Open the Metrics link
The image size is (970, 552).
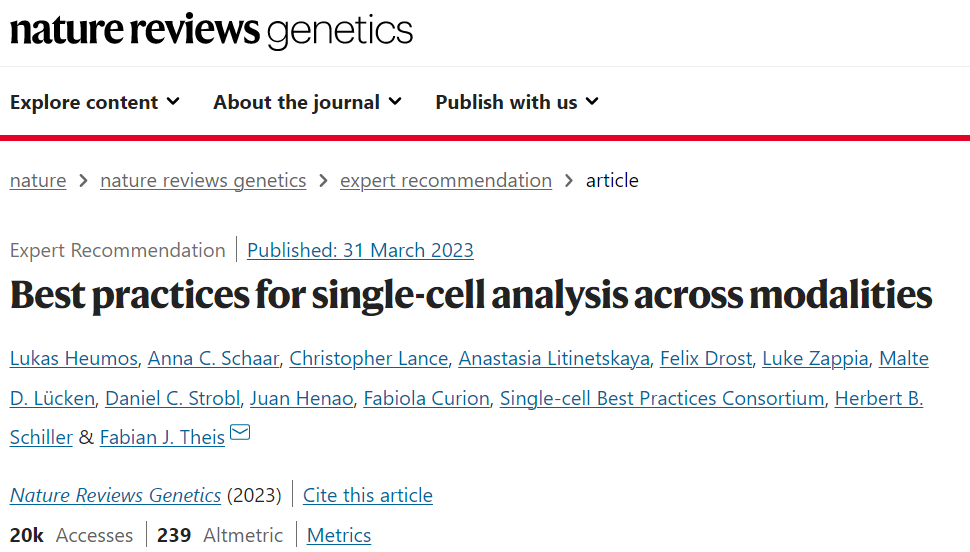(x=339, y=535)
